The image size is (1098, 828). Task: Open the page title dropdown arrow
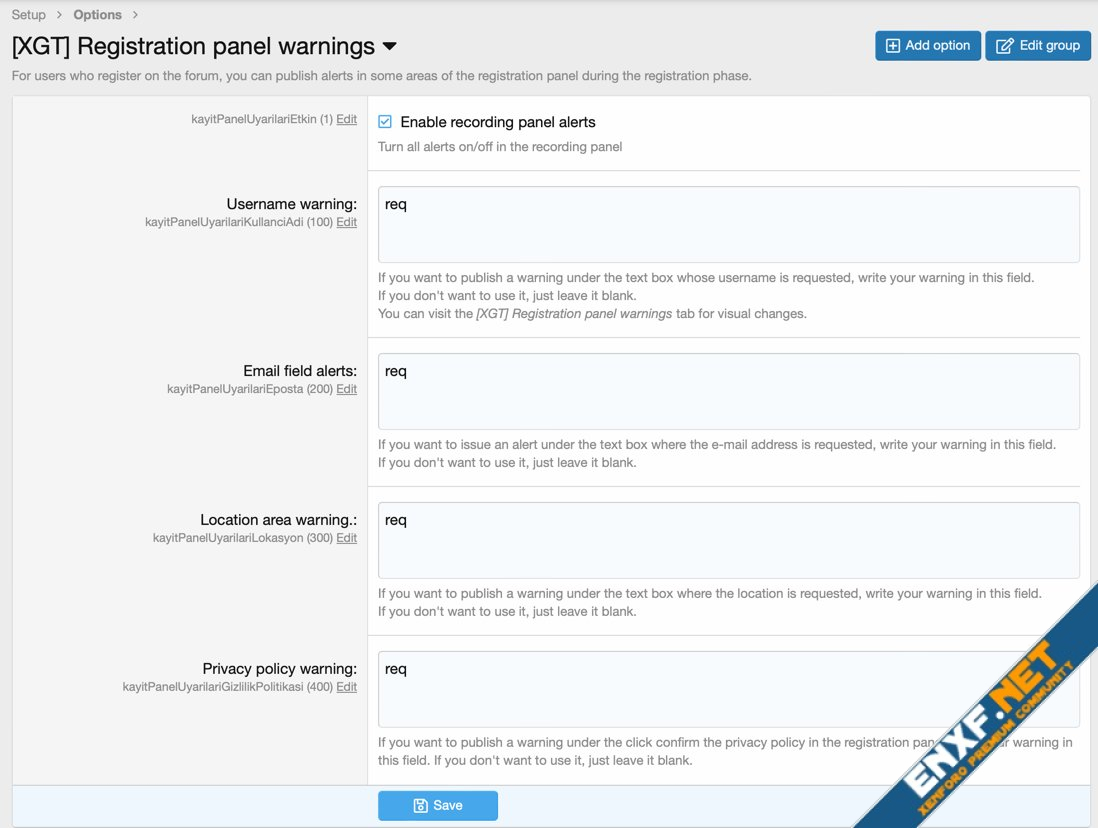pyautogui.click(x=390, y=47)
